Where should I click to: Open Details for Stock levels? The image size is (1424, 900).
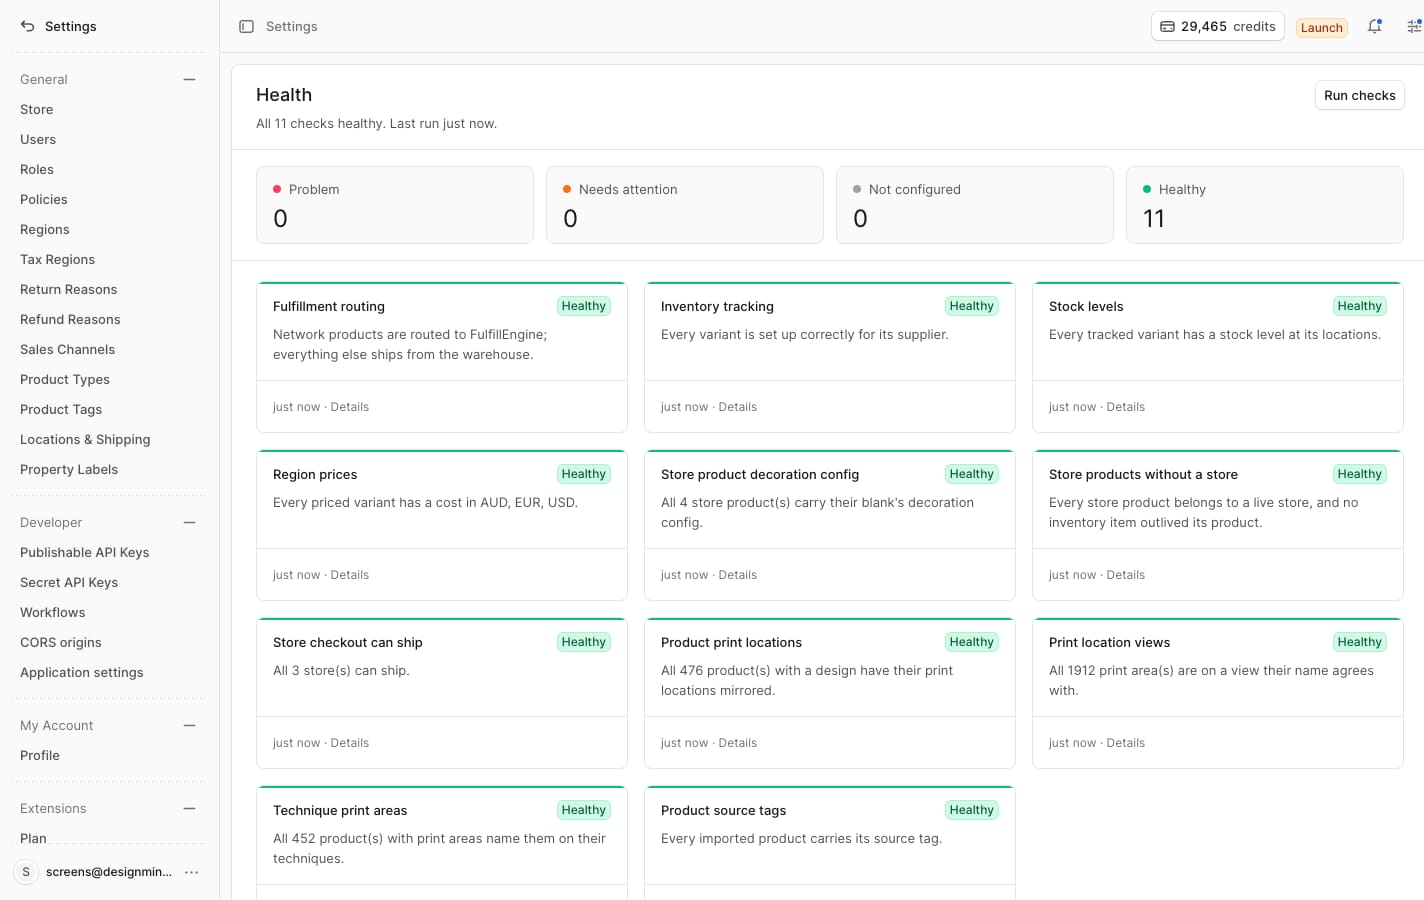pyautogui.click(x=1126, y=407)
